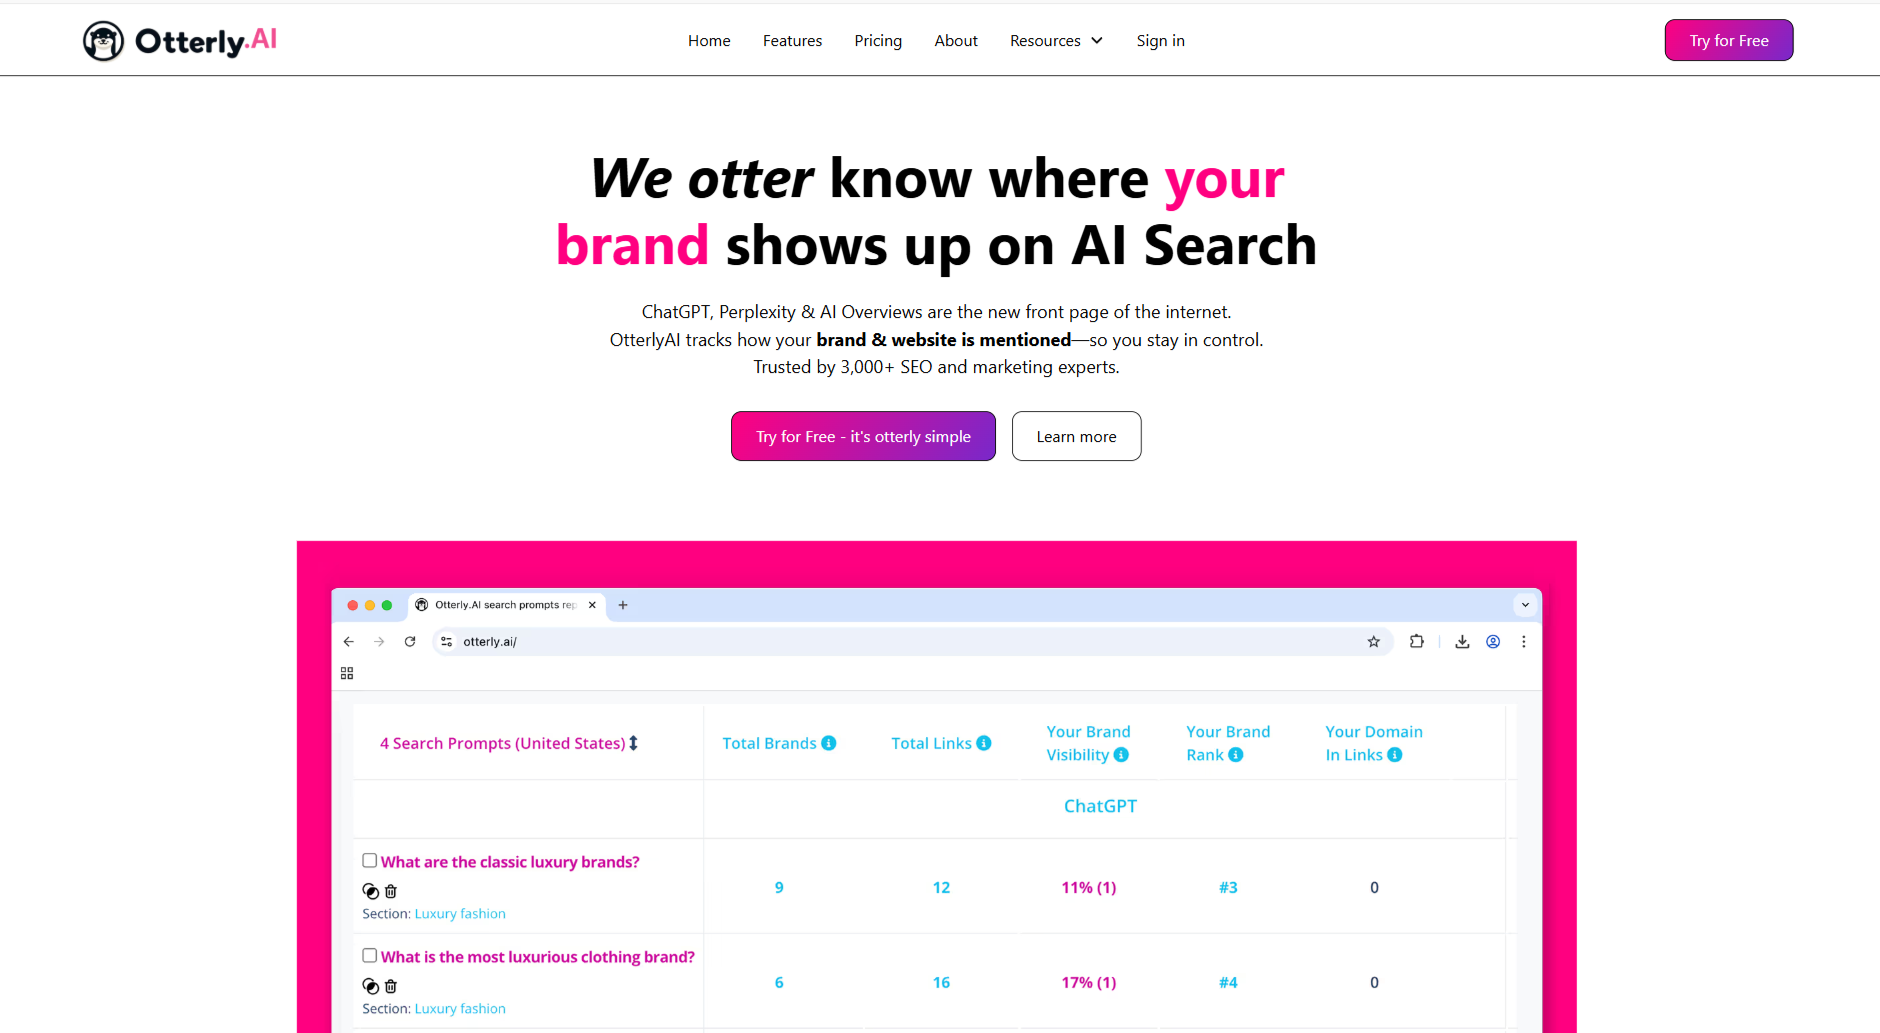Close the Otterly.AI search prompts tab
Viewport: 1880px width, 1033px height.
coord(592,605)
